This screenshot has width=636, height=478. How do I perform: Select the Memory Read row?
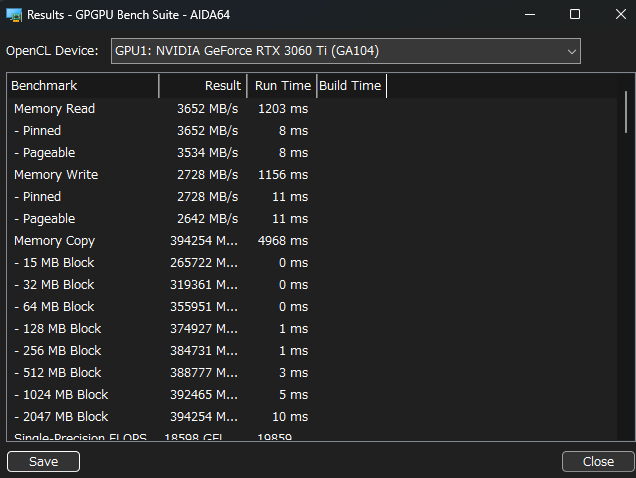point(55,109)
